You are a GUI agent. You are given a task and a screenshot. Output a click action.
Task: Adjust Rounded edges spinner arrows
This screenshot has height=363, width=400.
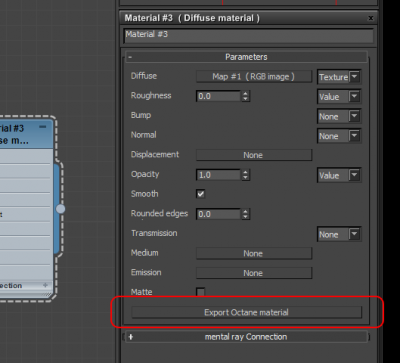(246, 214)
